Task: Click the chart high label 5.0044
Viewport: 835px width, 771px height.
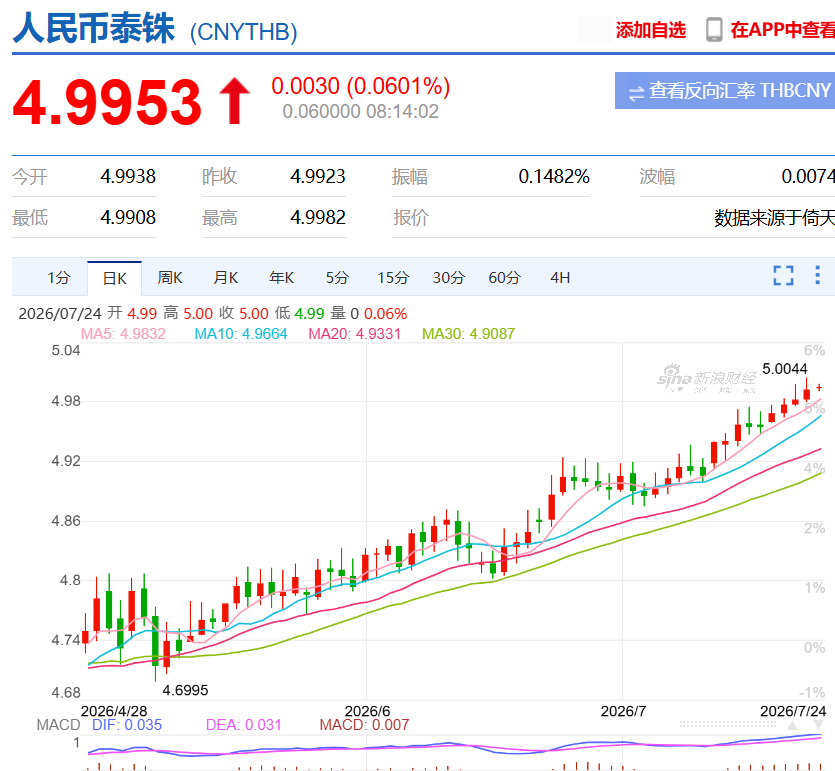Action: pos(784,368)
